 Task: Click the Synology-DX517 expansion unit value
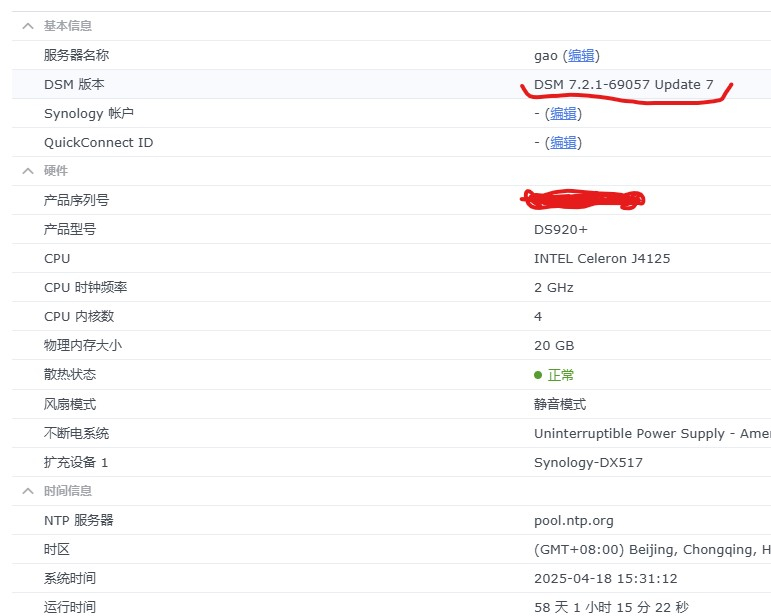(588, 463)
